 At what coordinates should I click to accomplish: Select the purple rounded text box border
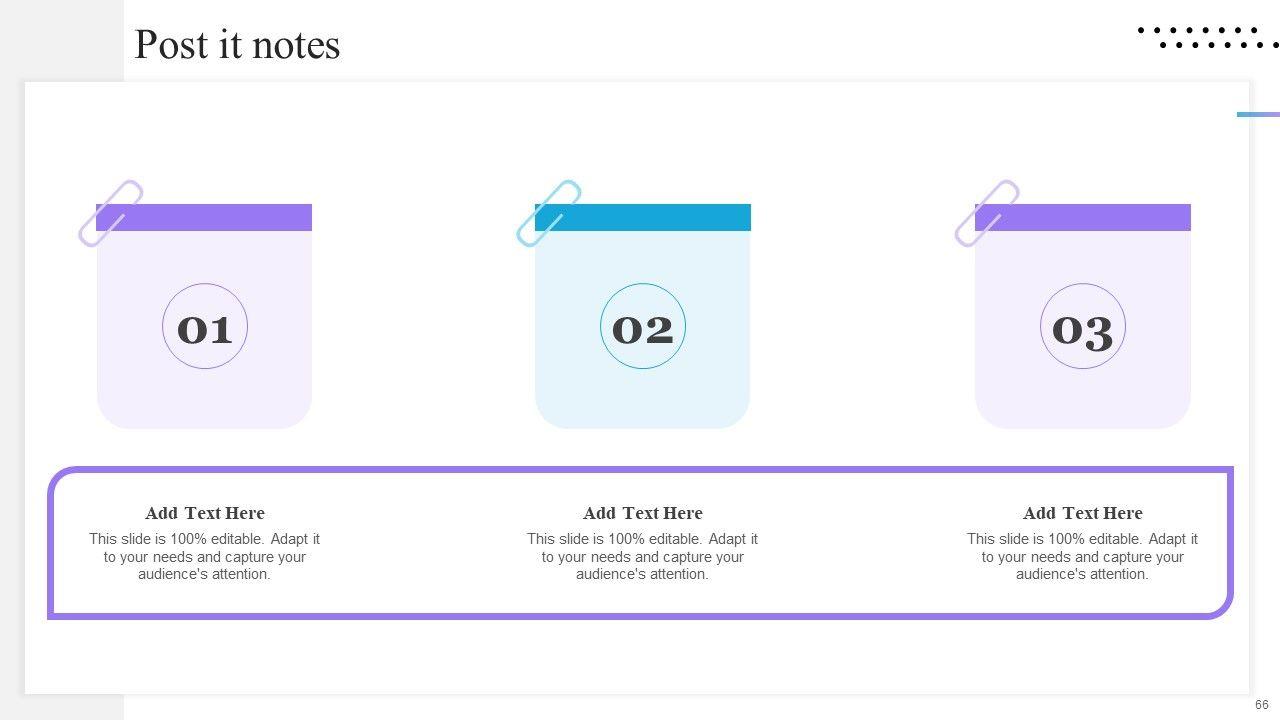coord(640,469)
